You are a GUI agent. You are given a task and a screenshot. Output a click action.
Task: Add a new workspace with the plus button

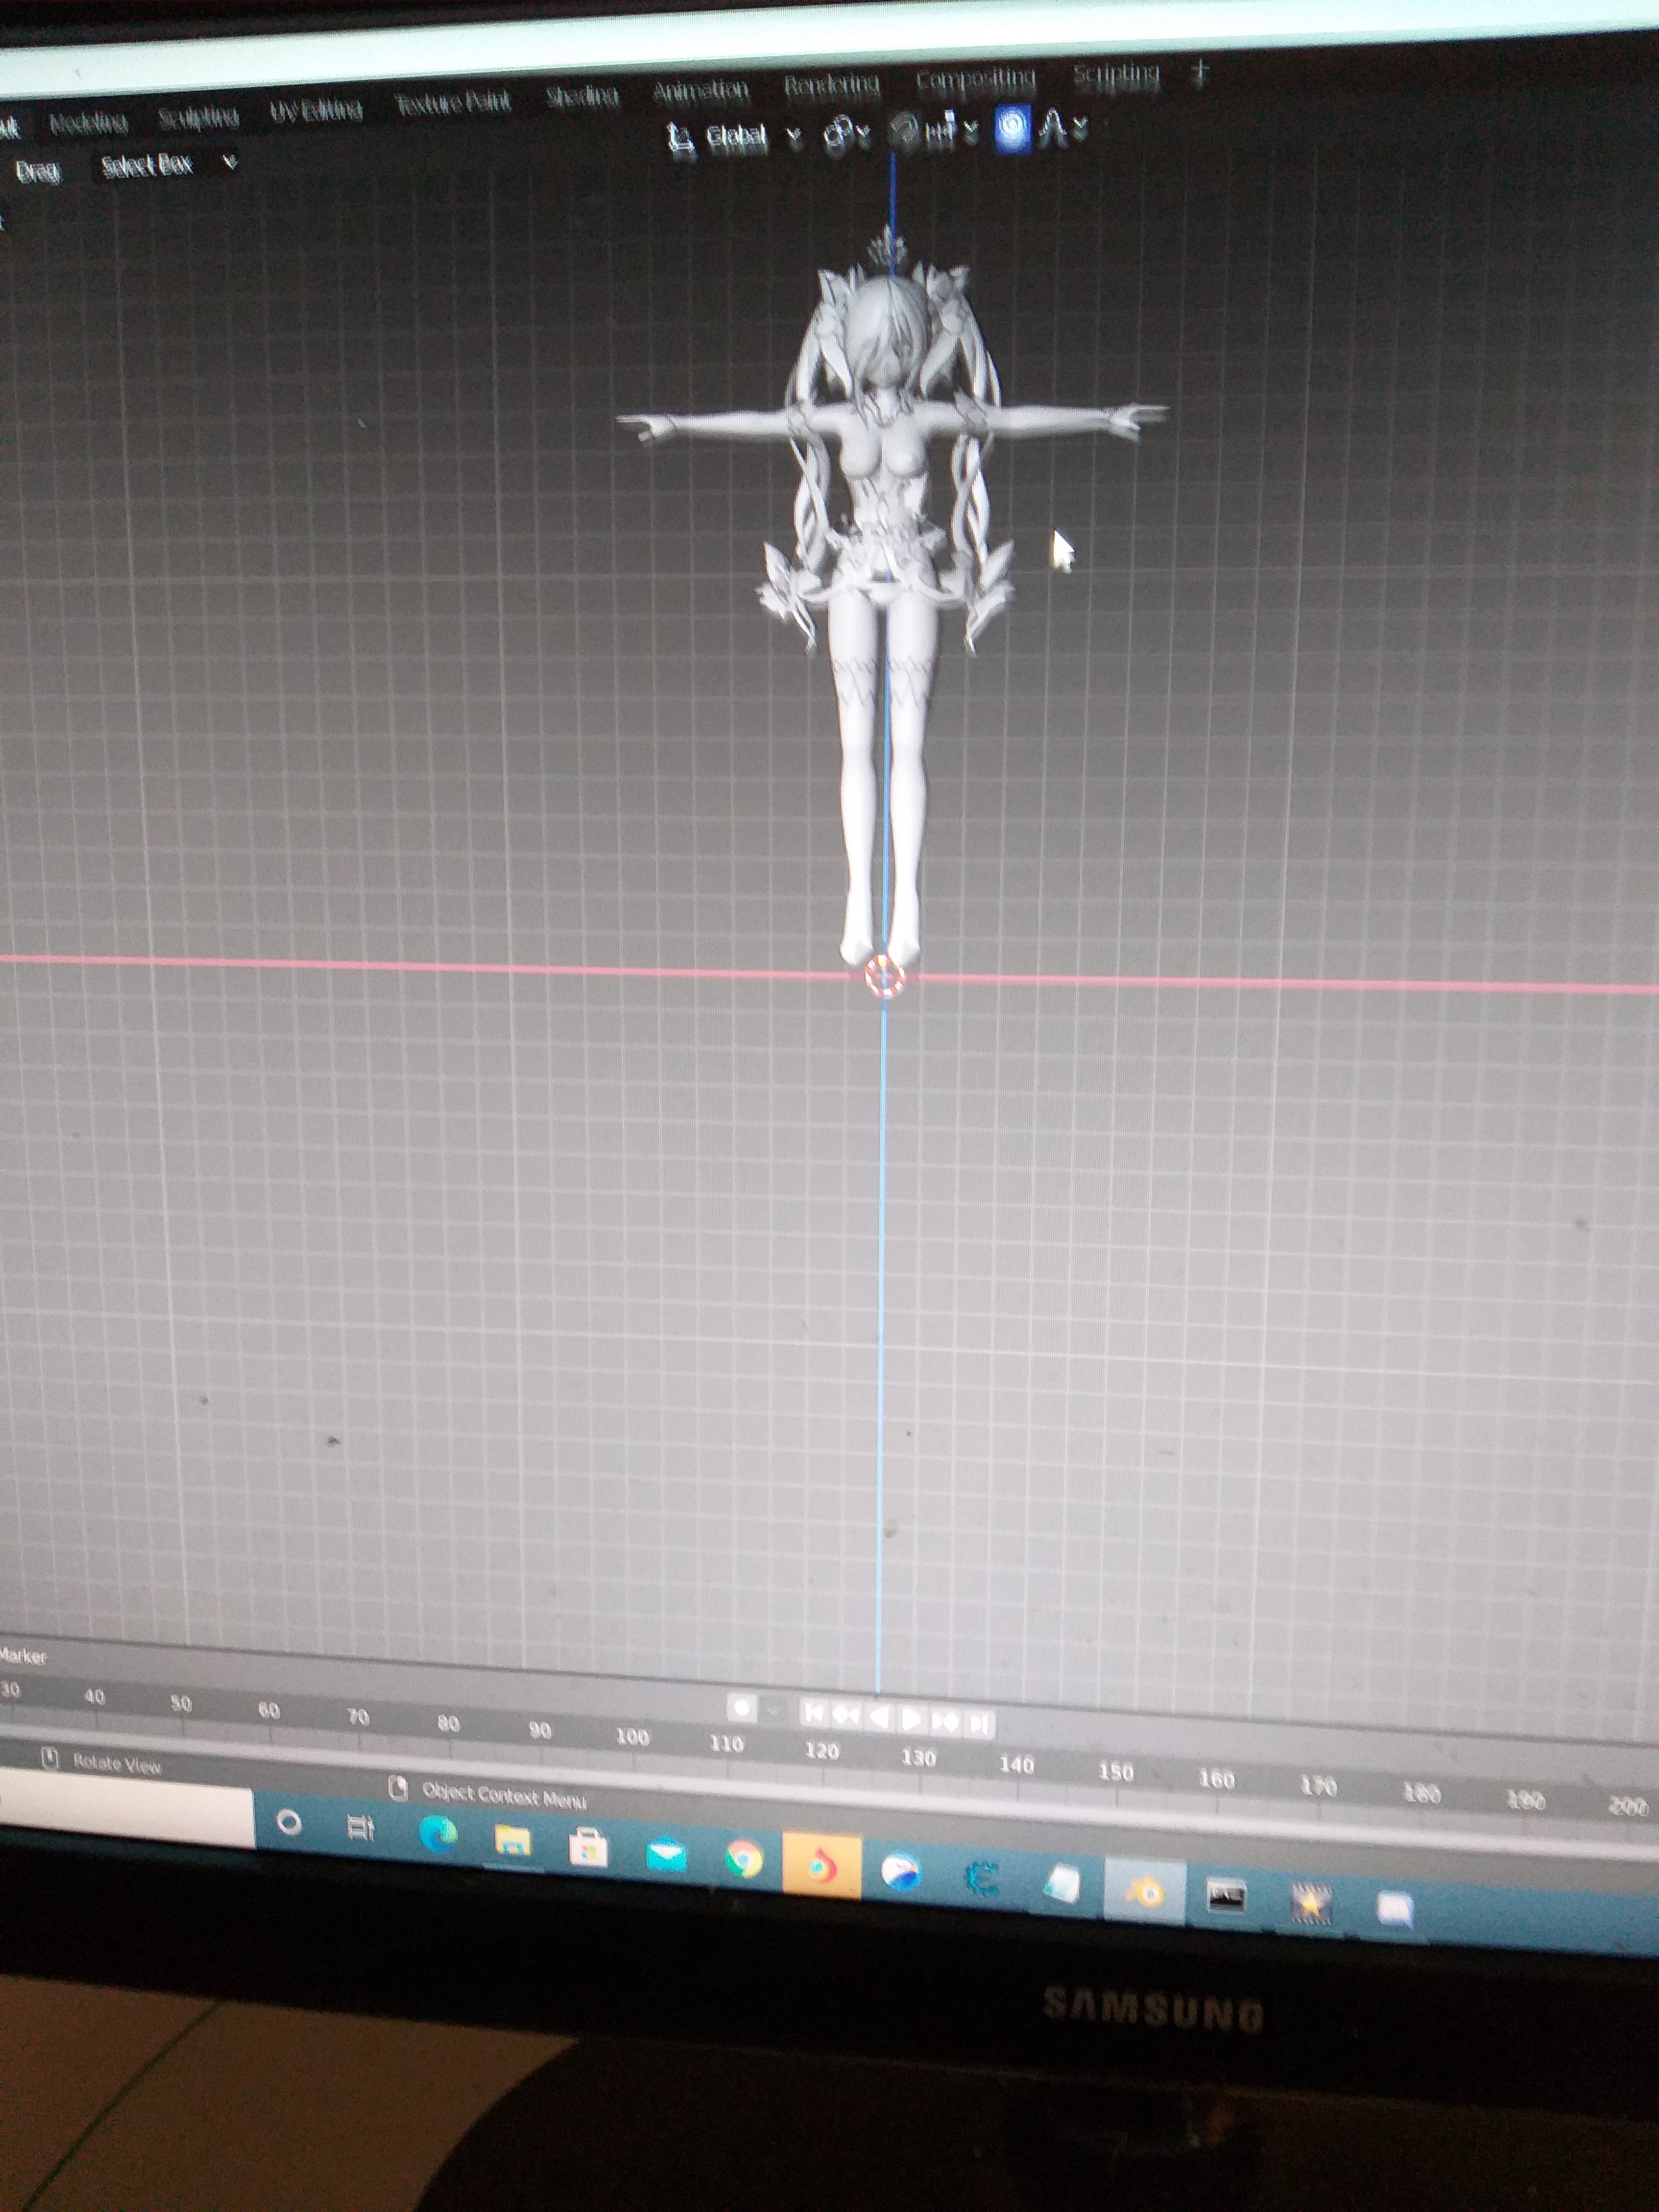[1201, 72]
